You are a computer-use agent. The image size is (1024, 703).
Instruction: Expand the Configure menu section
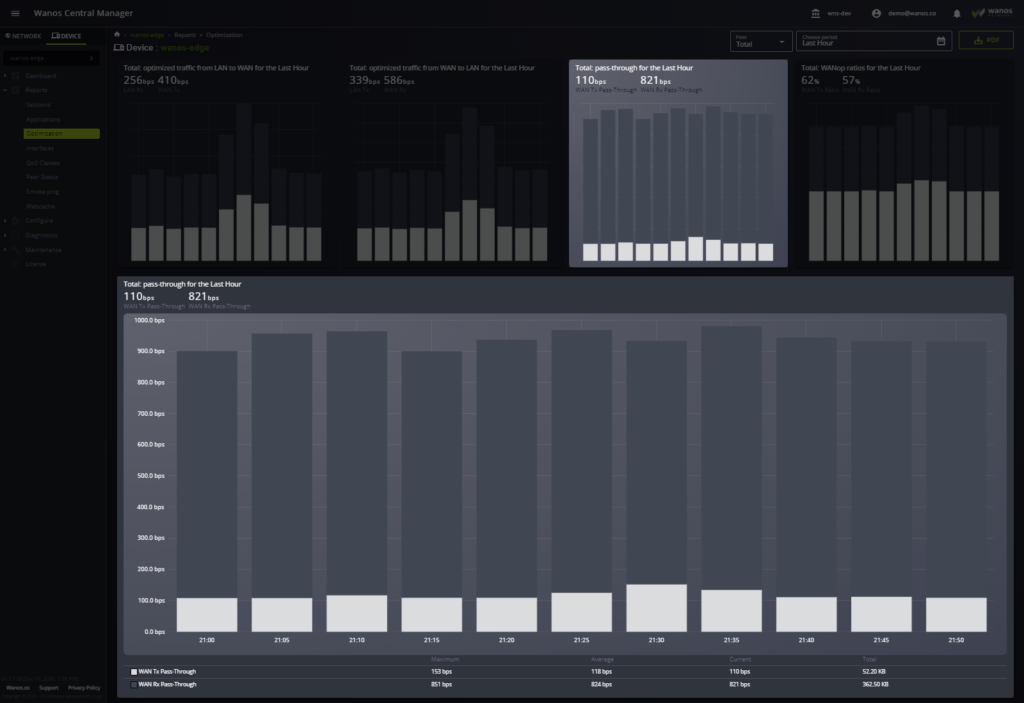(38, 220)
